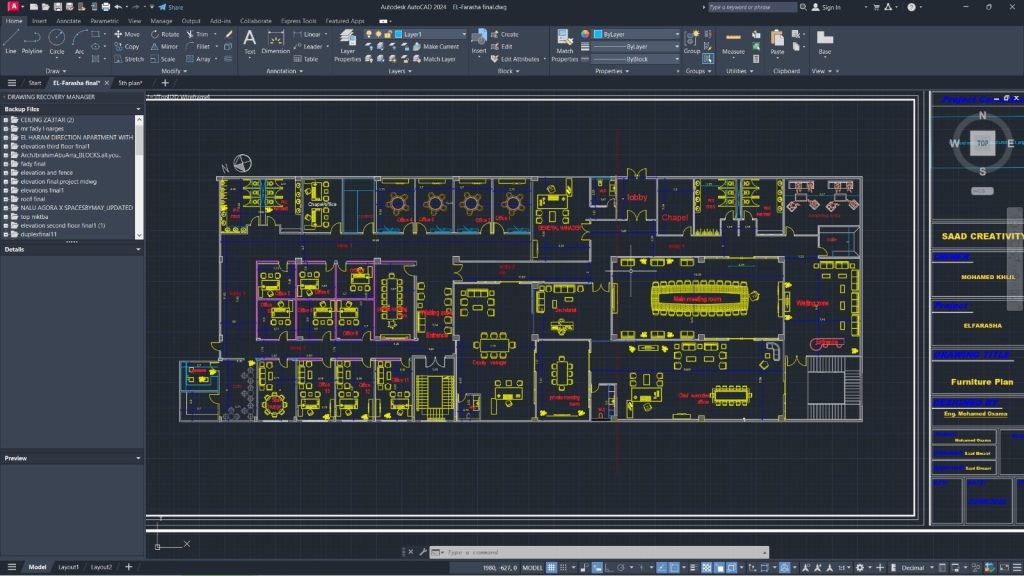Click Sign In
1024x576 pixels.
click(826, 7)
